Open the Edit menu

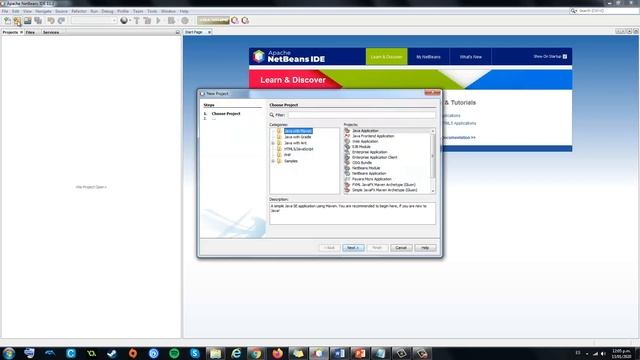pos(16,11)
